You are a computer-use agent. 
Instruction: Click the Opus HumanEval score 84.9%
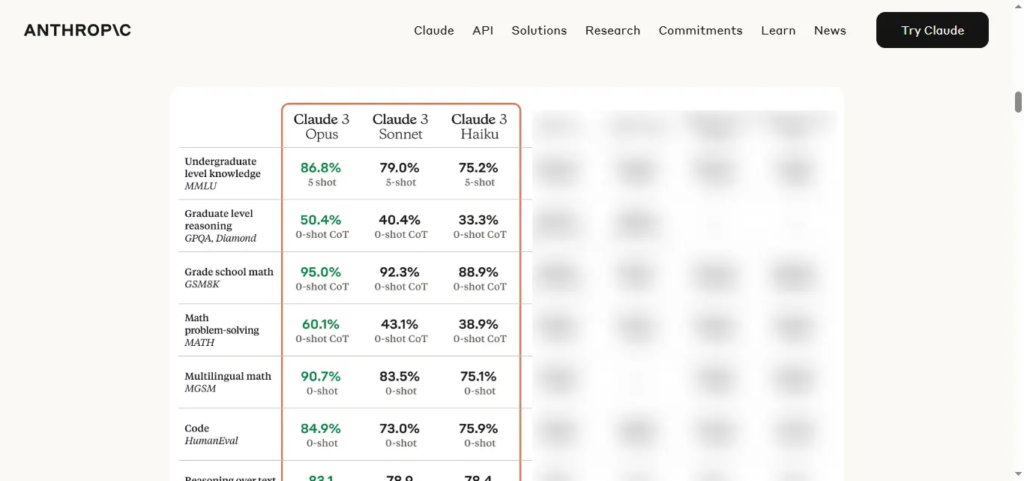tap(321, 429)
